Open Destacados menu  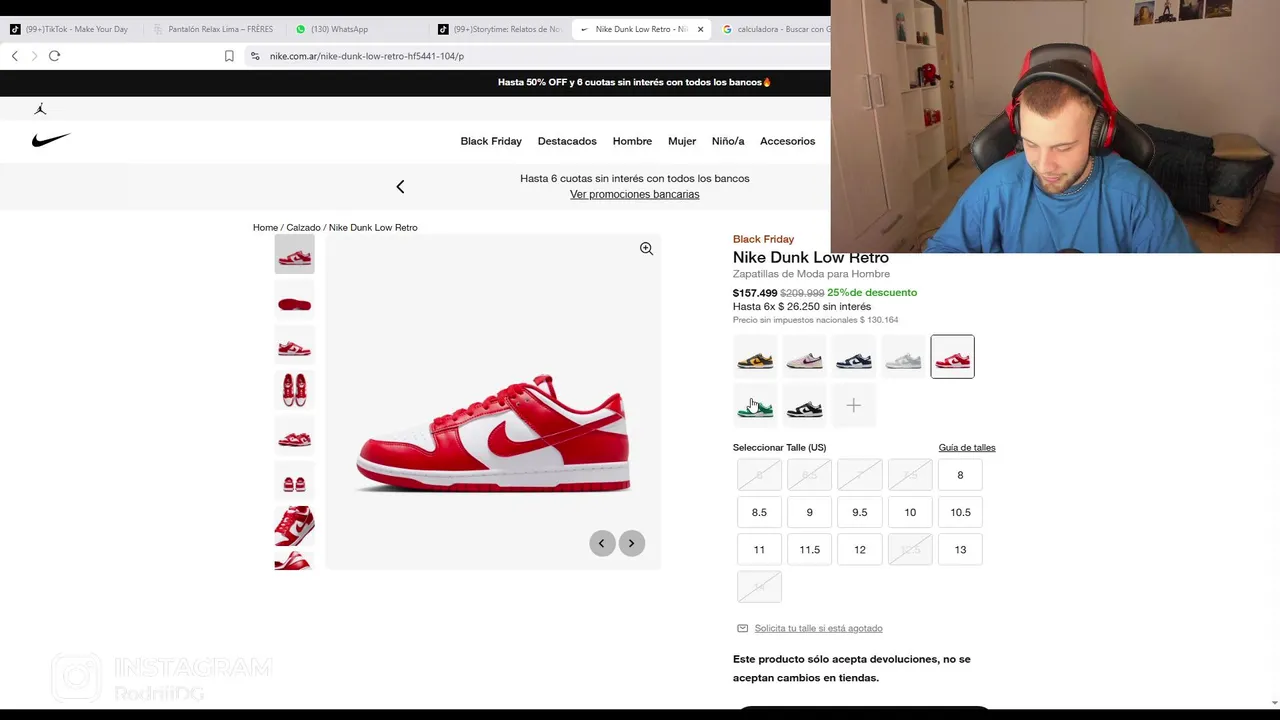pos(567,141)
